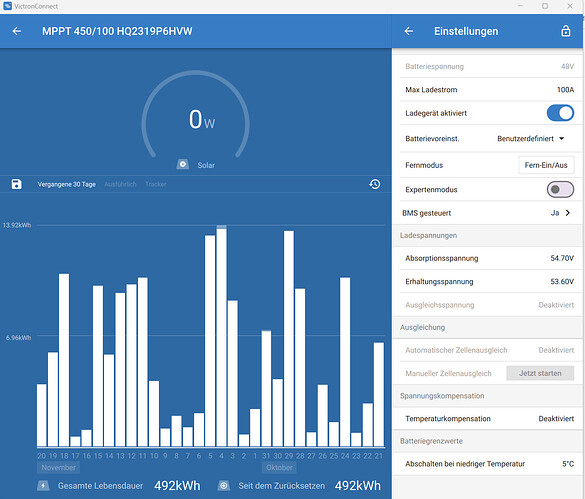The width and height of the screenshot is (585, 499).
Task: Click the Gesamte Lebensdauer lightning icon
Action: [43, 486]
